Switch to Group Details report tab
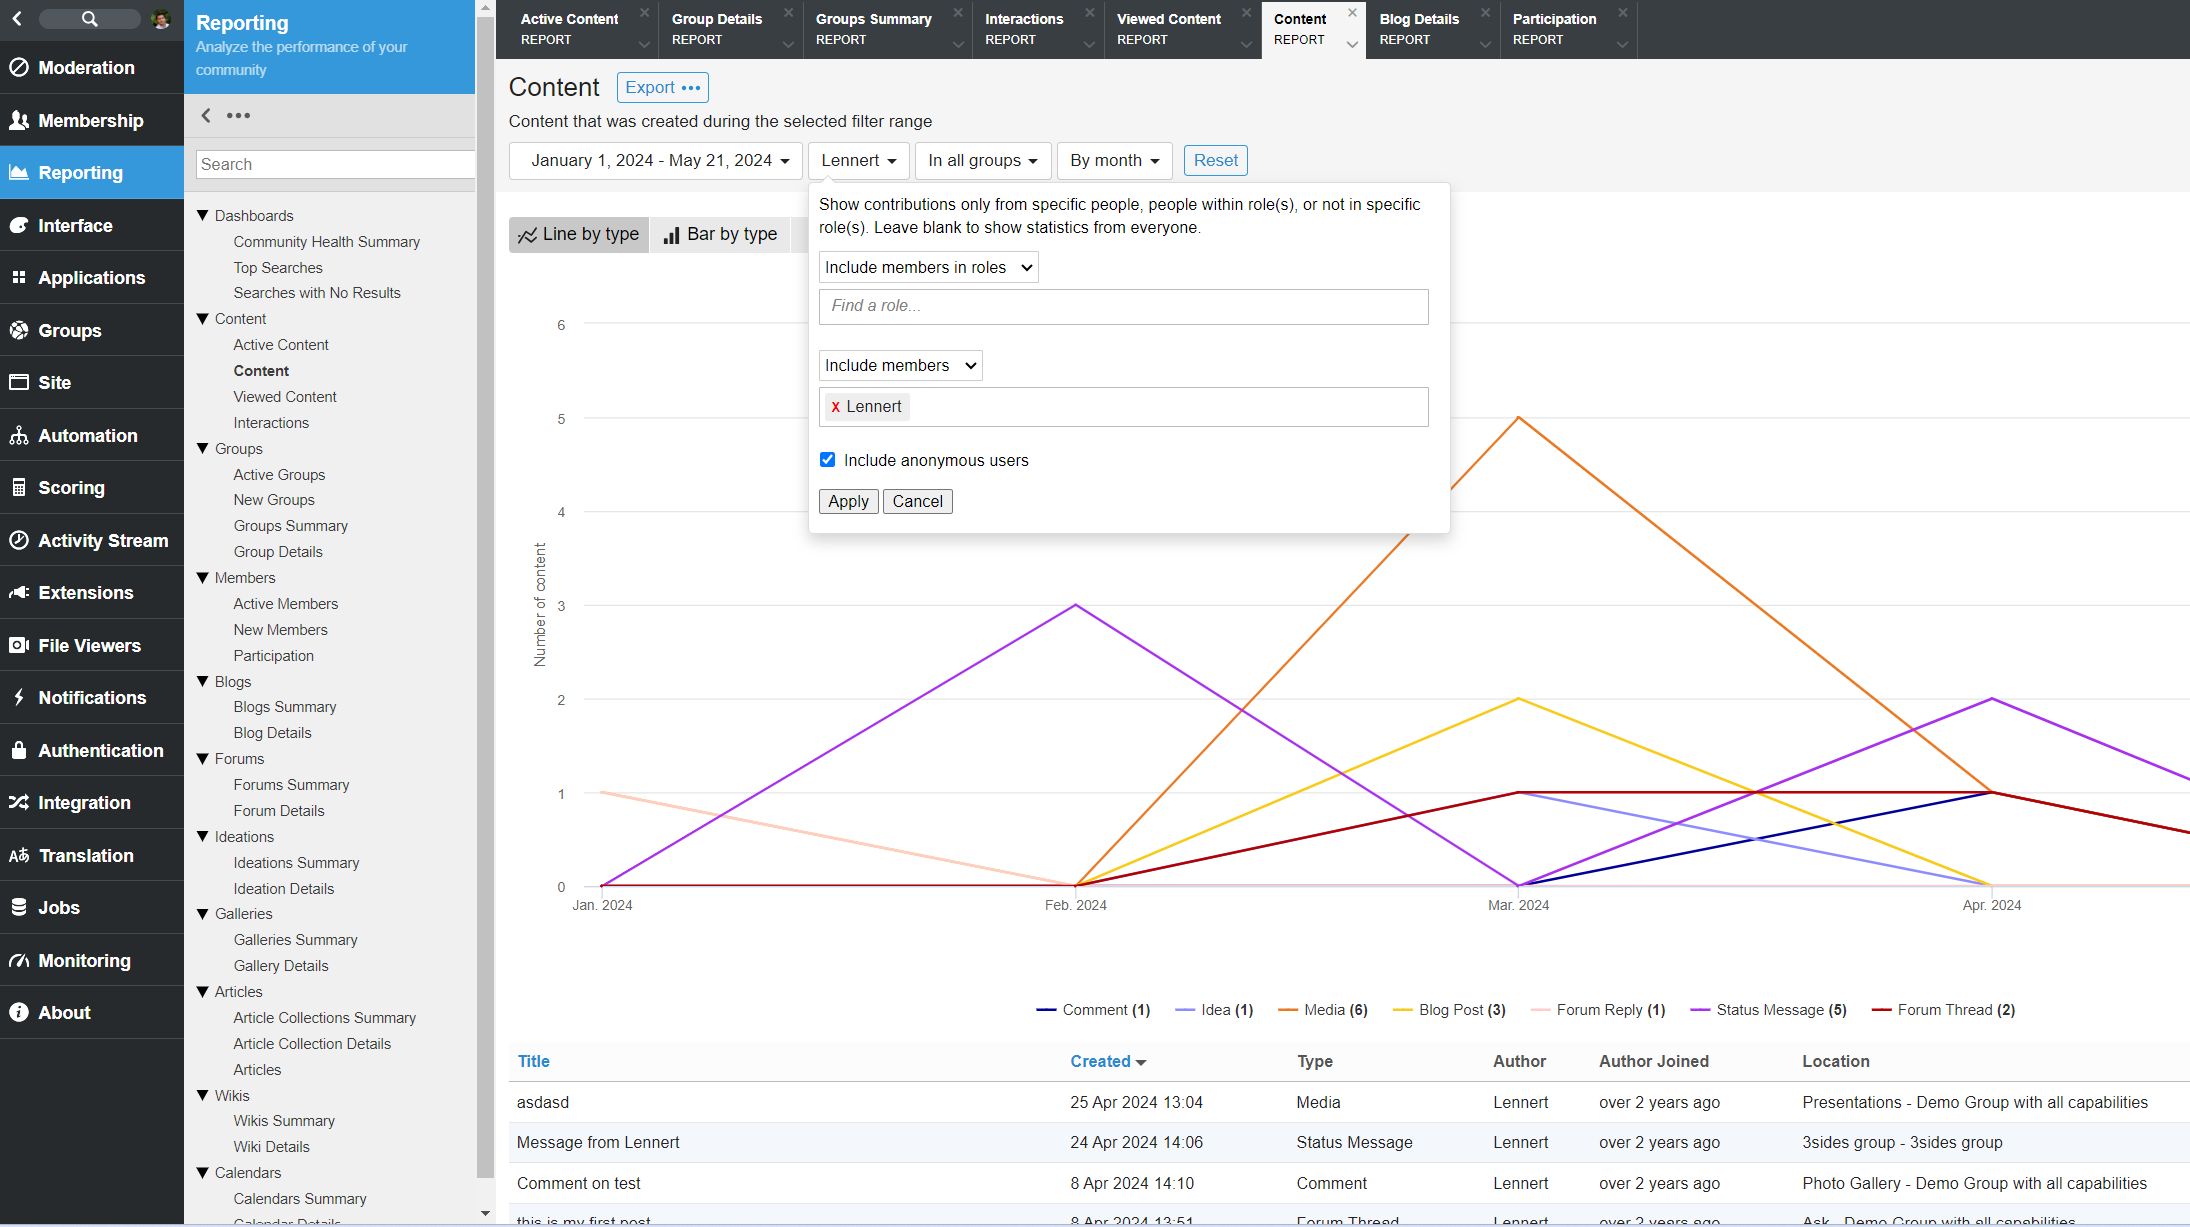 click(x=716, y=29)
